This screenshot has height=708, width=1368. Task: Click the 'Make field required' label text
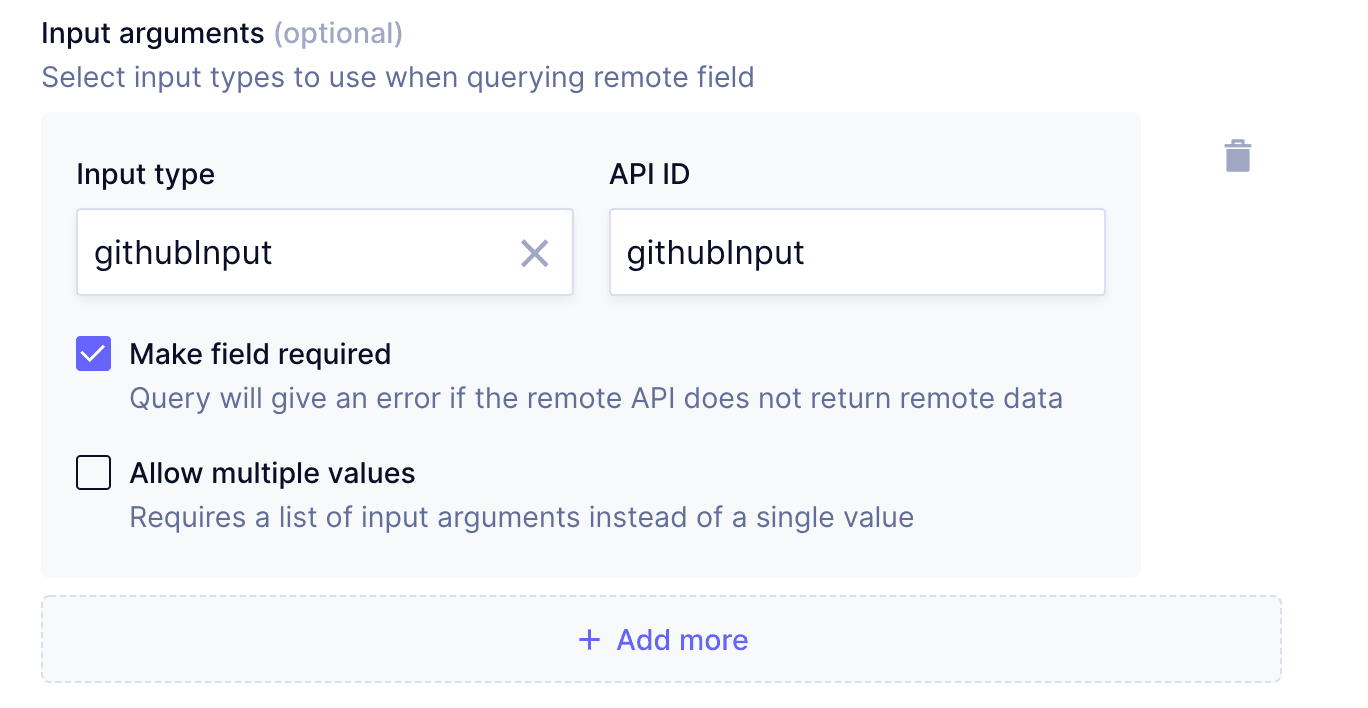click(260, 354)
